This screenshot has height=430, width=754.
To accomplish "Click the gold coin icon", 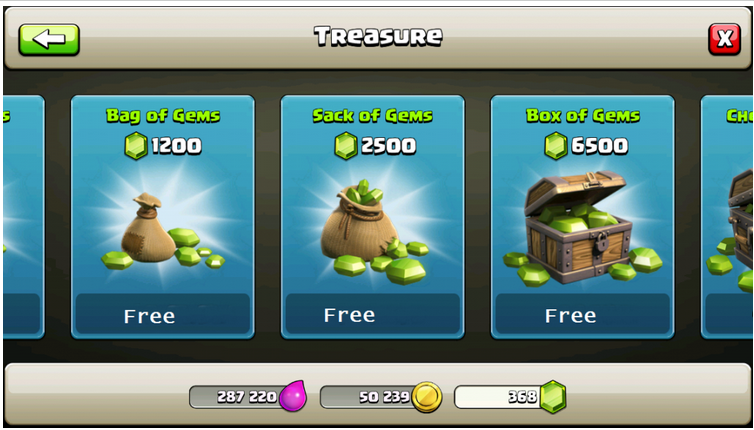I will point(427,397).
